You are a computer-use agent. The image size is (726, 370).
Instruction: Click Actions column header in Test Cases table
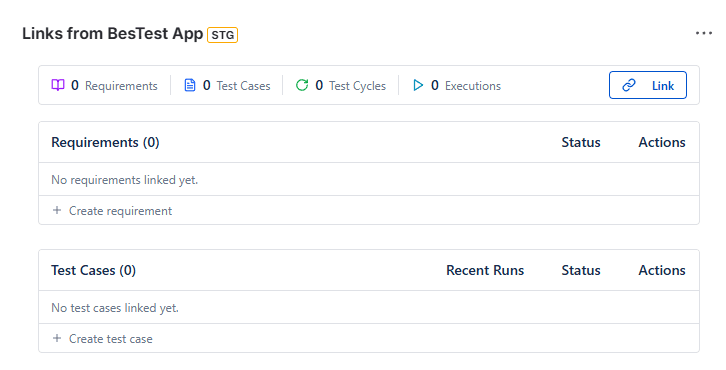[x=662, y=270]
